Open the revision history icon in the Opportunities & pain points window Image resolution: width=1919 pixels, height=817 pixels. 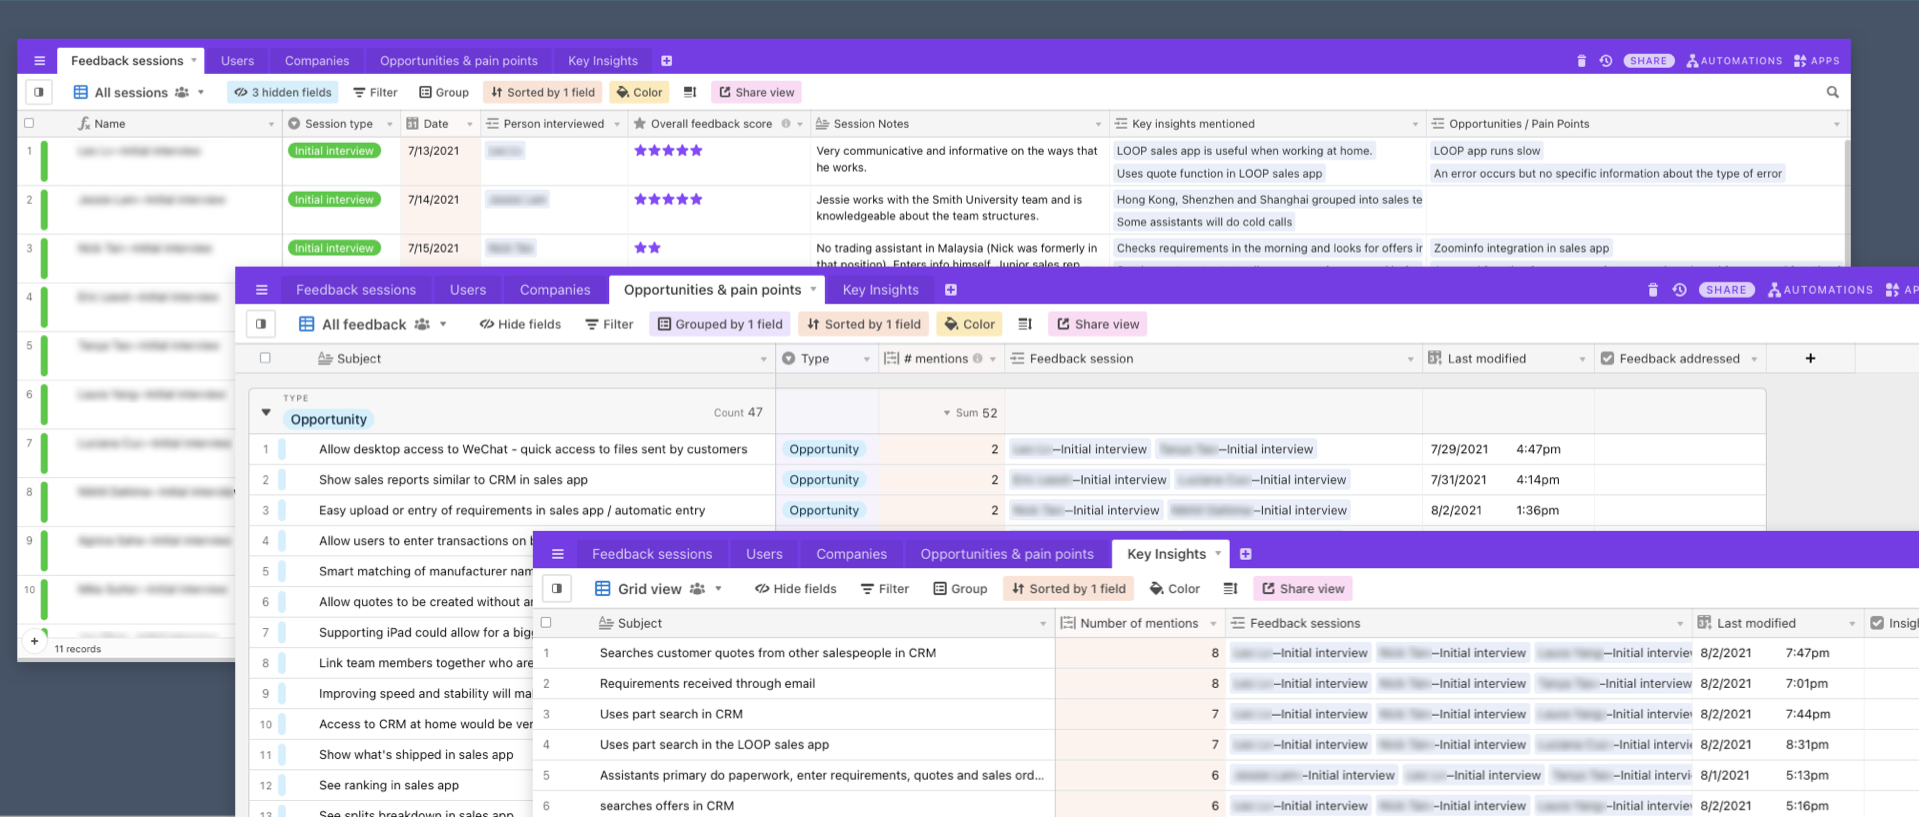click(x=1680, y=290)
